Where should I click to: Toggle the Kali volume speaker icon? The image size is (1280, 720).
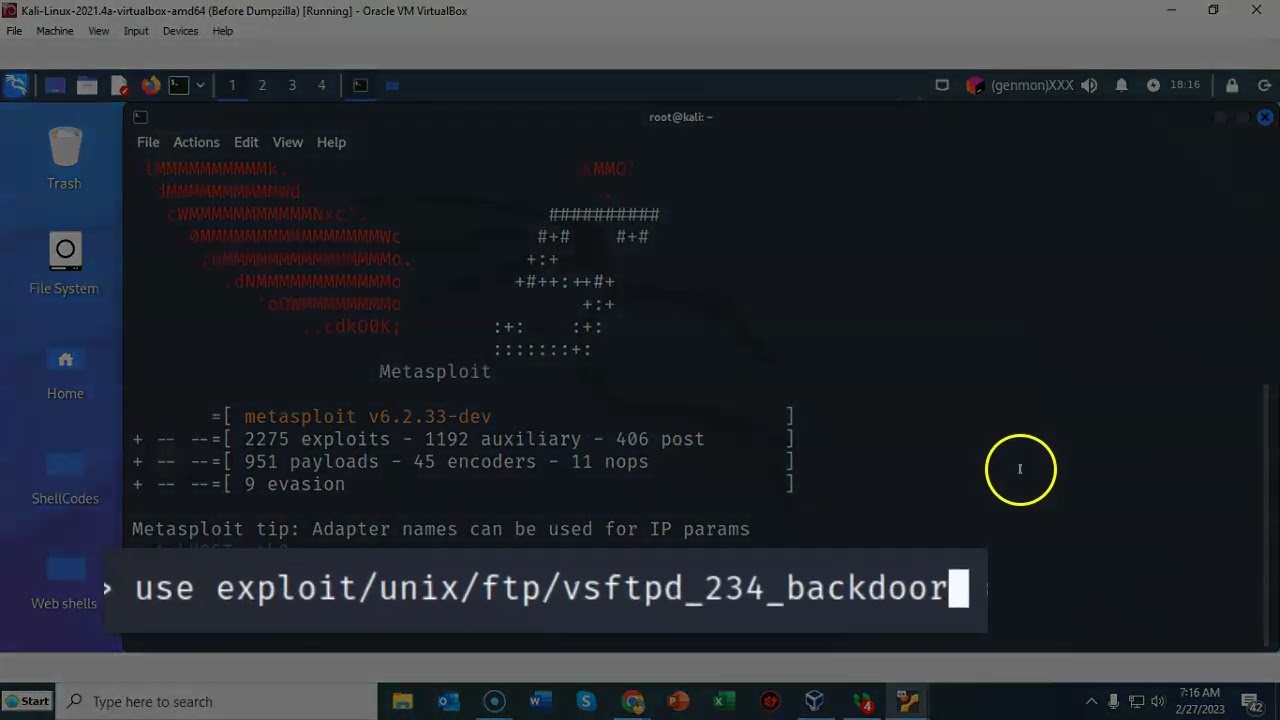point(1089,86)
